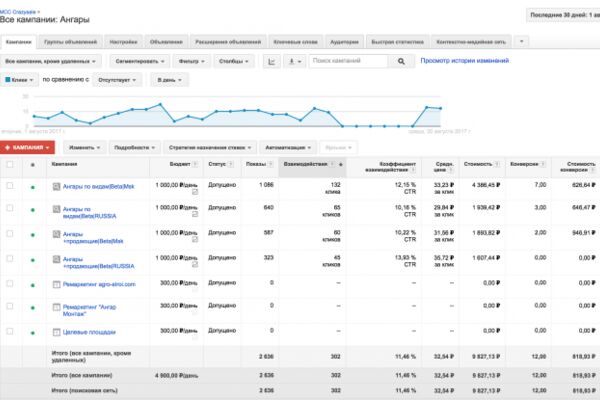Viewport: 600px width, 400px height.
Task: Open the Изменить dropdown
Action: [85, 147]
